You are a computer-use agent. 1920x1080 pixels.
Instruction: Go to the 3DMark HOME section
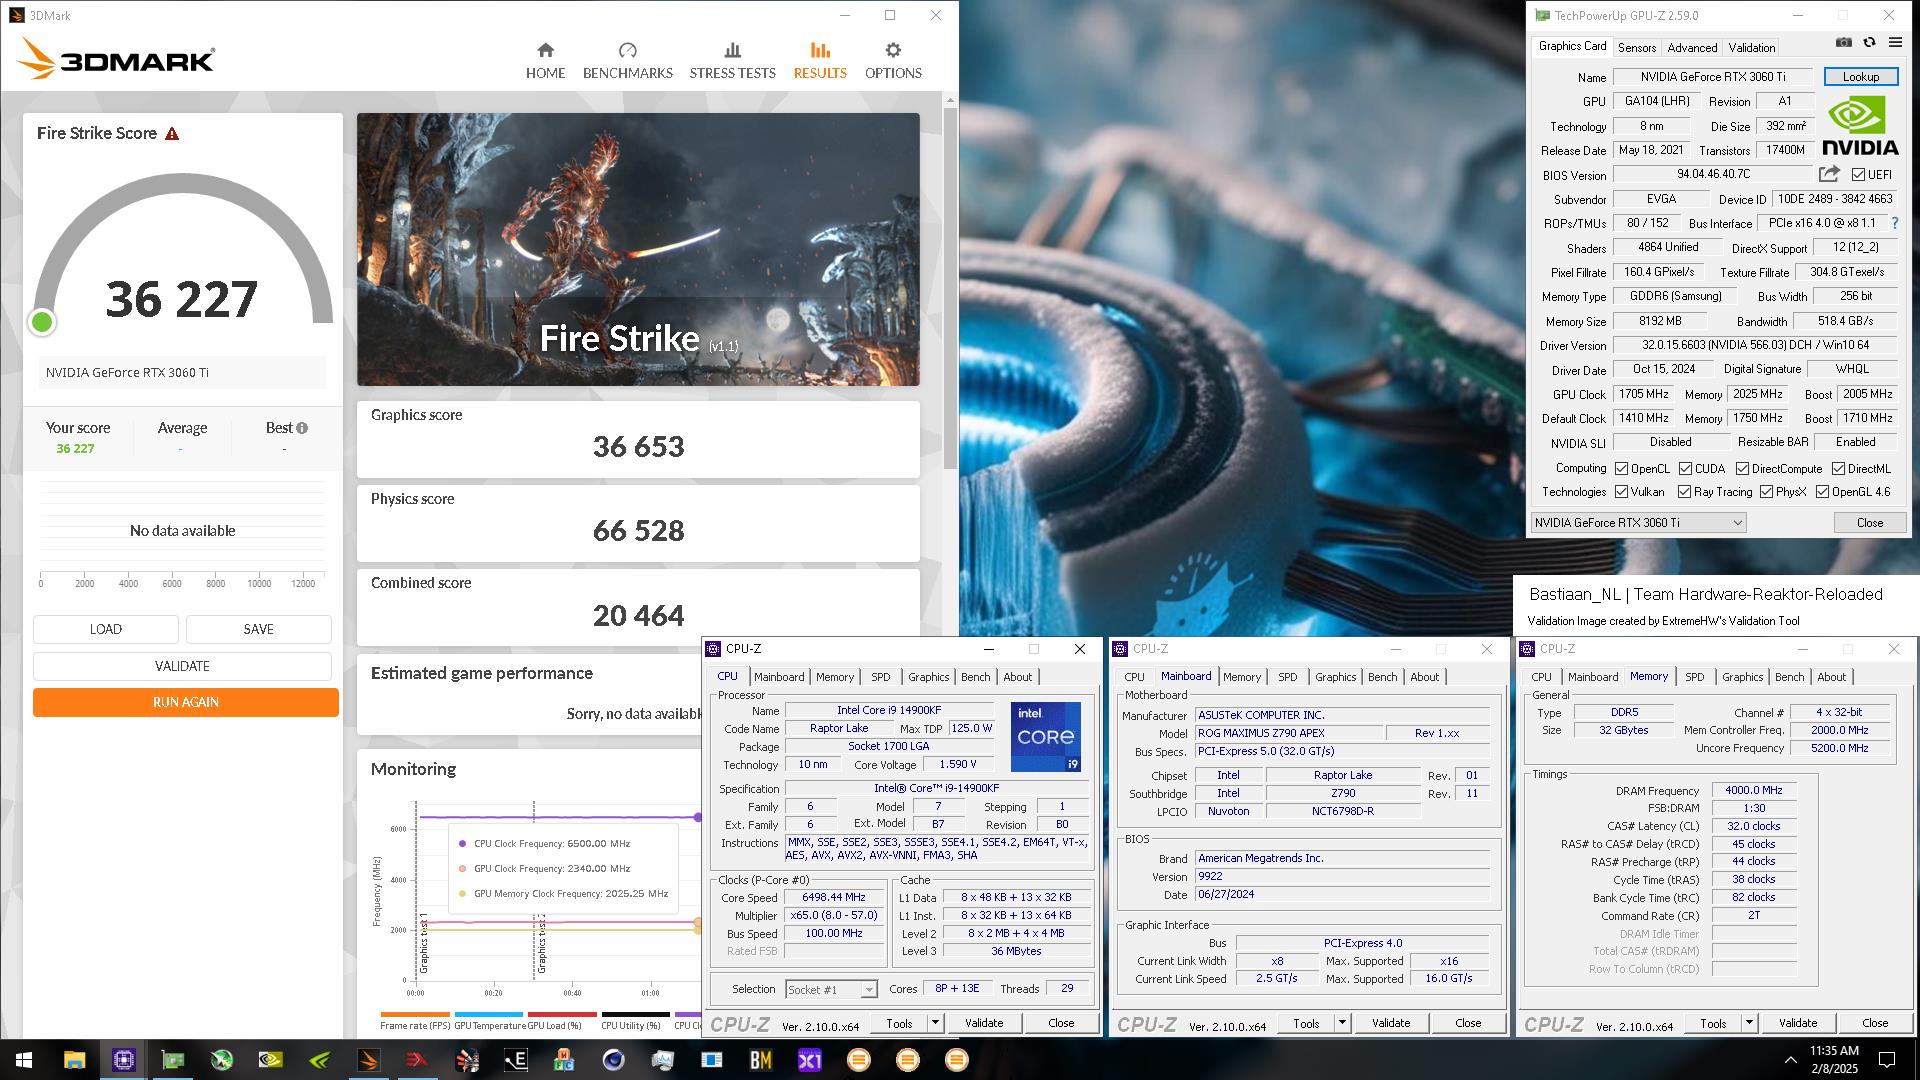pos(545,60)
